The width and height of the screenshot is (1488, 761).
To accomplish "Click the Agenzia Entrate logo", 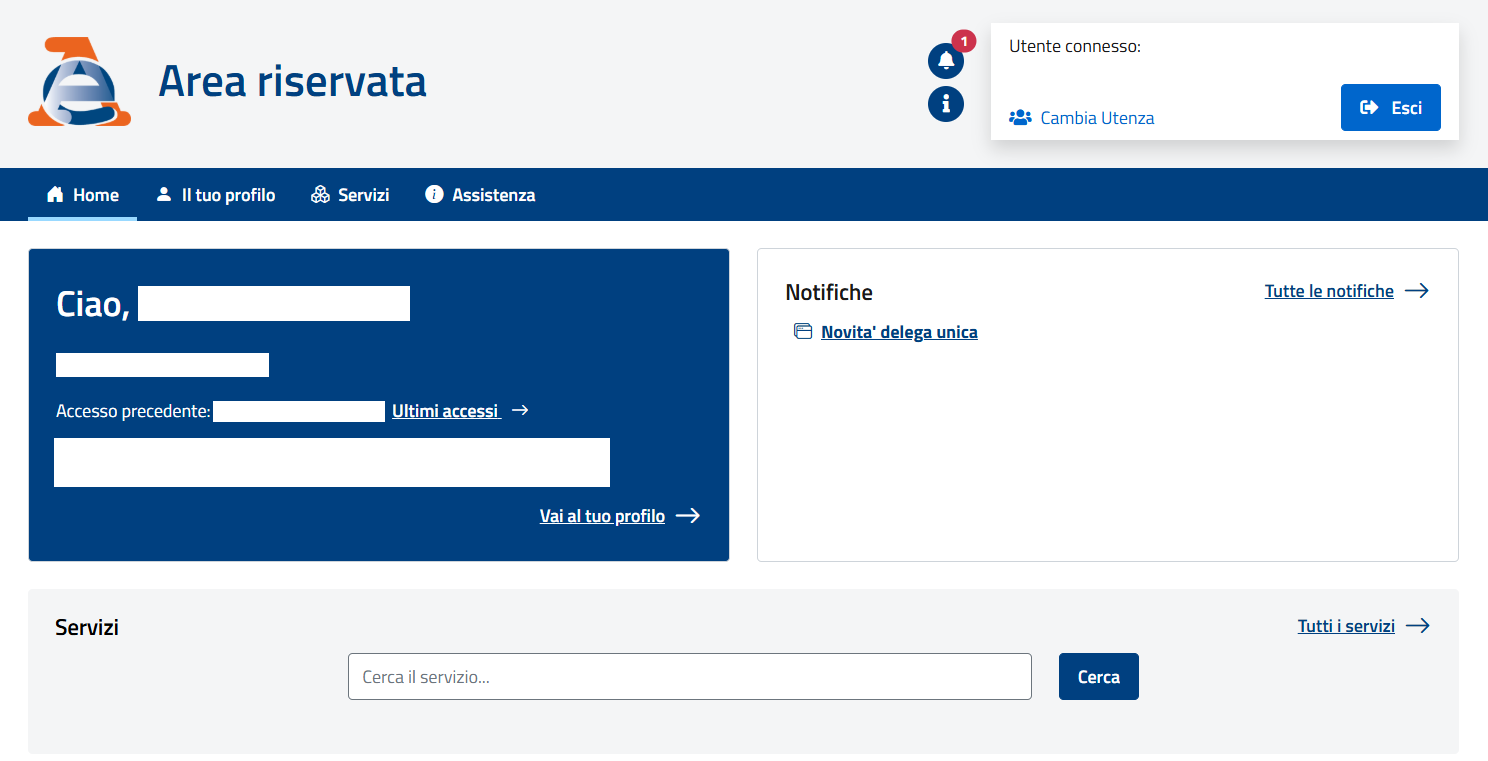I will [x=79, y=82].
